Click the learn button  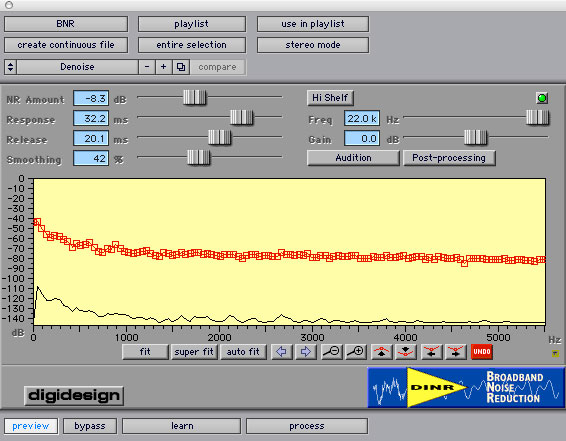pyautogui.click(x=182, y=426)
